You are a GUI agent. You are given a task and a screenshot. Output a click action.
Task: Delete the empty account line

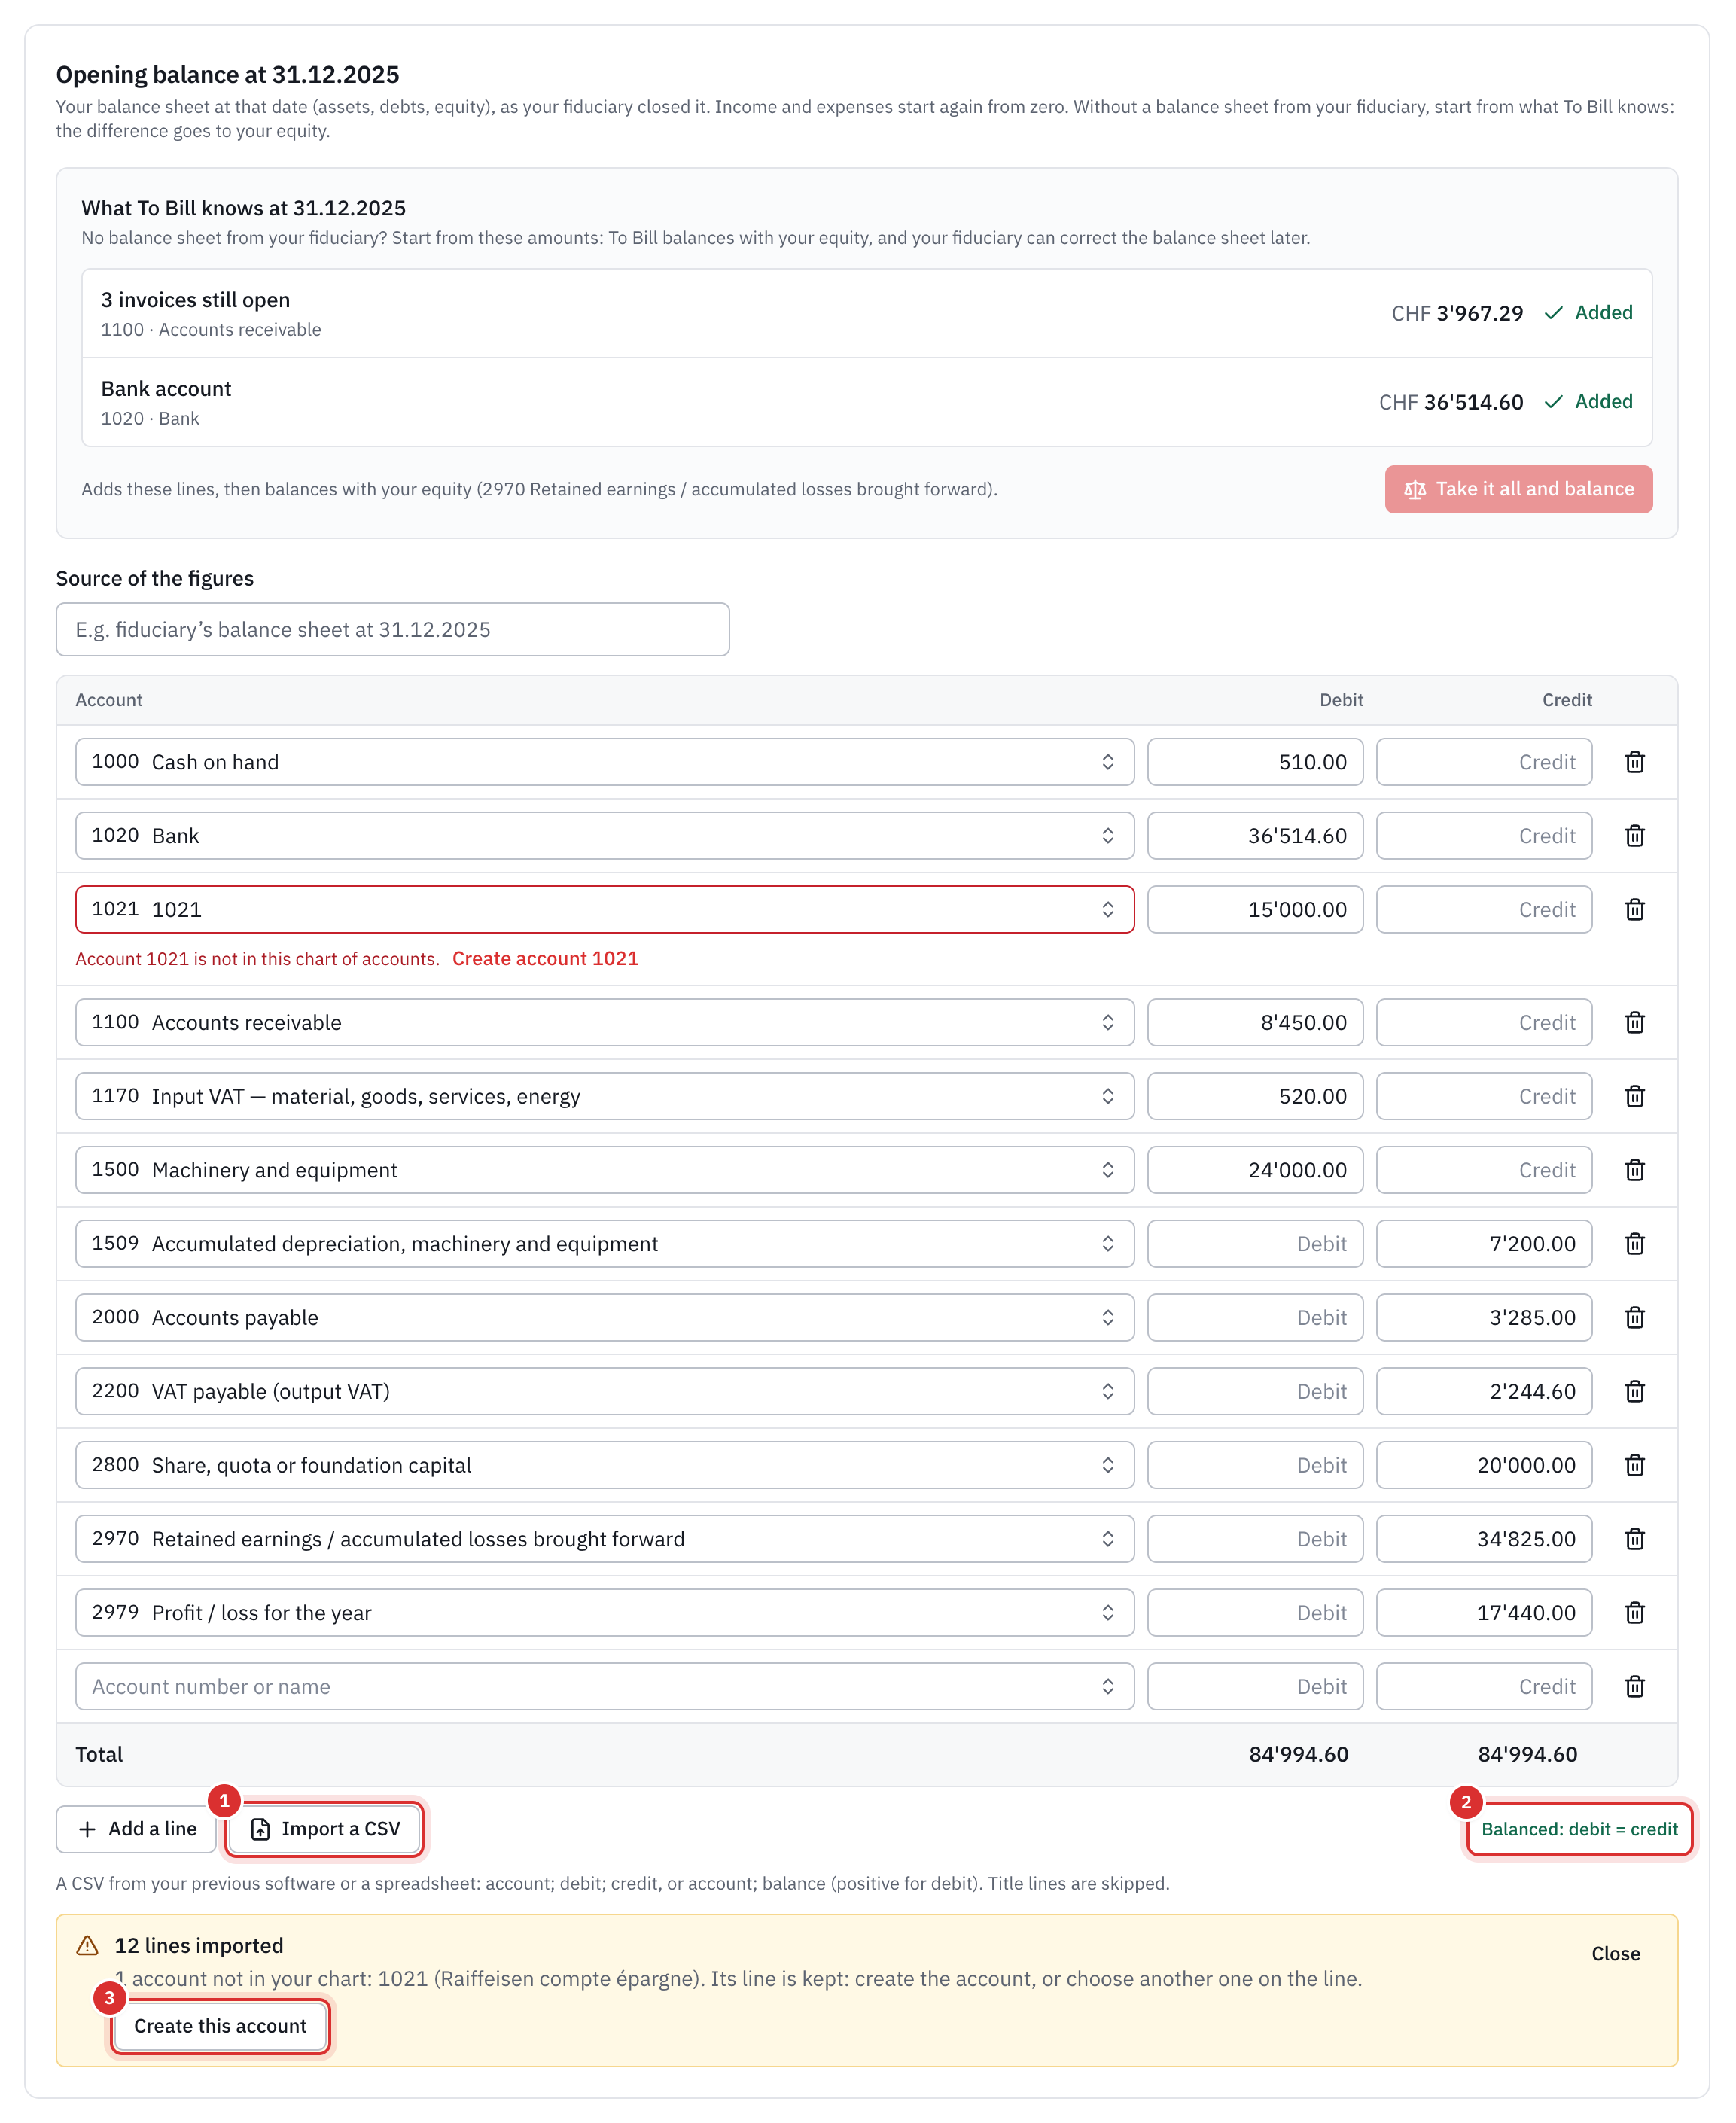1634,1687
